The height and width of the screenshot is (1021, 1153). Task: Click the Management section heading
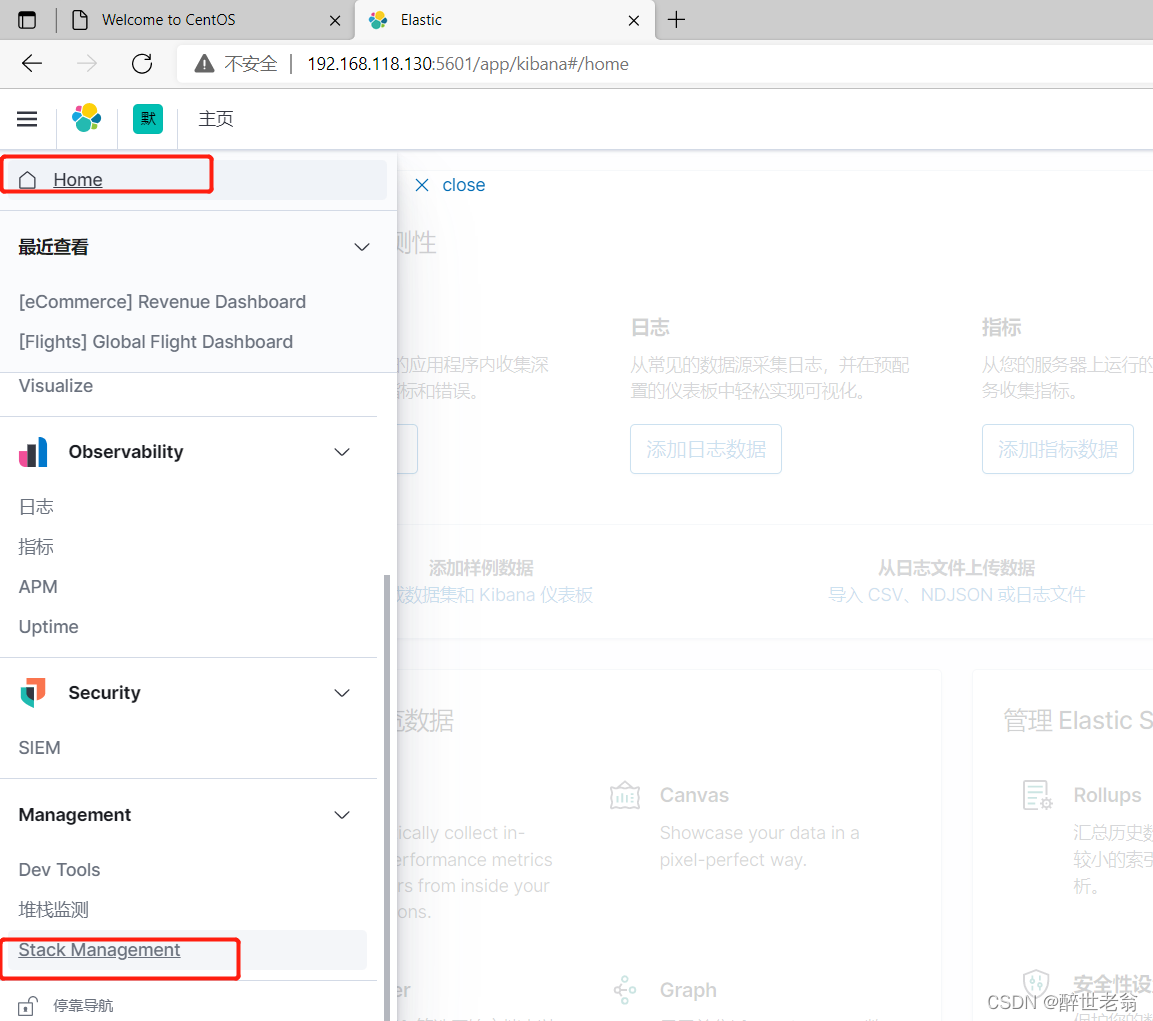pos(75,815)
